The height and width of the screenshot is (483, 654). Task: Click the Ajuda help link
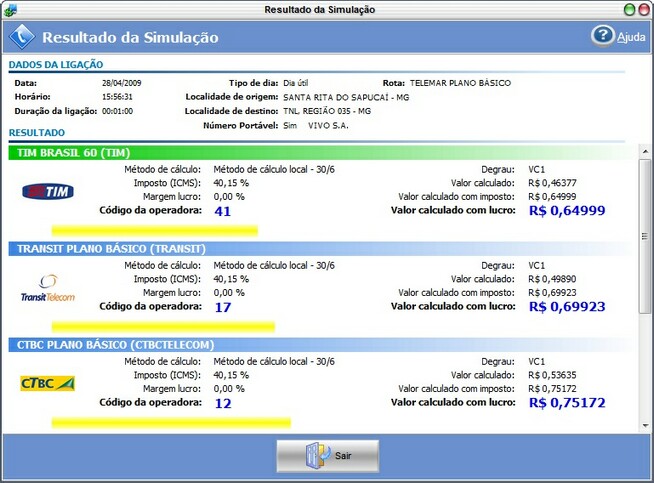(631, 37)
